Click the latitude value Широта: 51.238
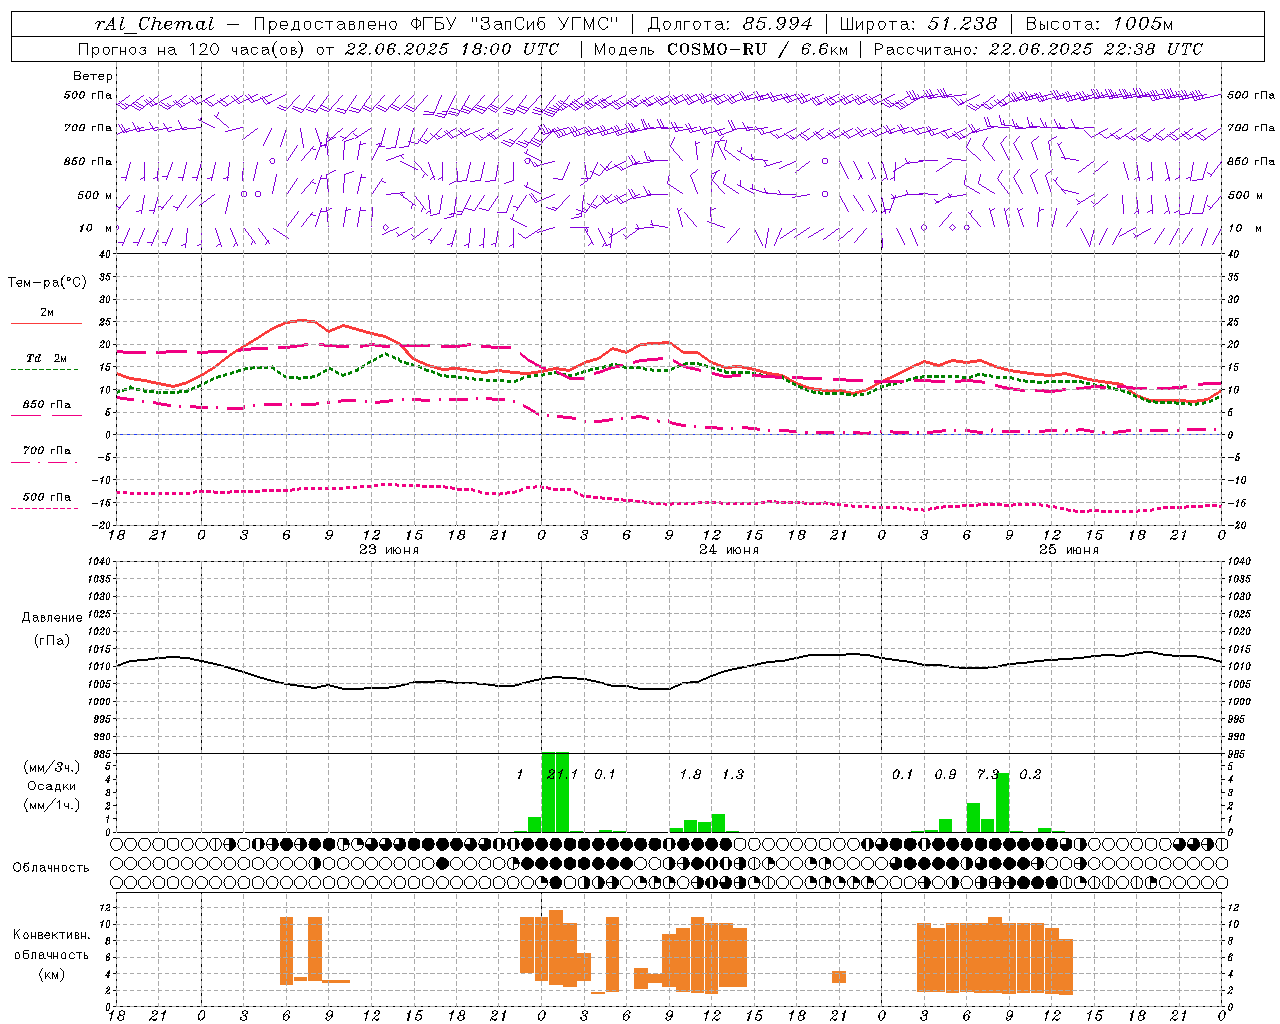This screenshot has height=1024, width=1280. [x=917, y=24]
